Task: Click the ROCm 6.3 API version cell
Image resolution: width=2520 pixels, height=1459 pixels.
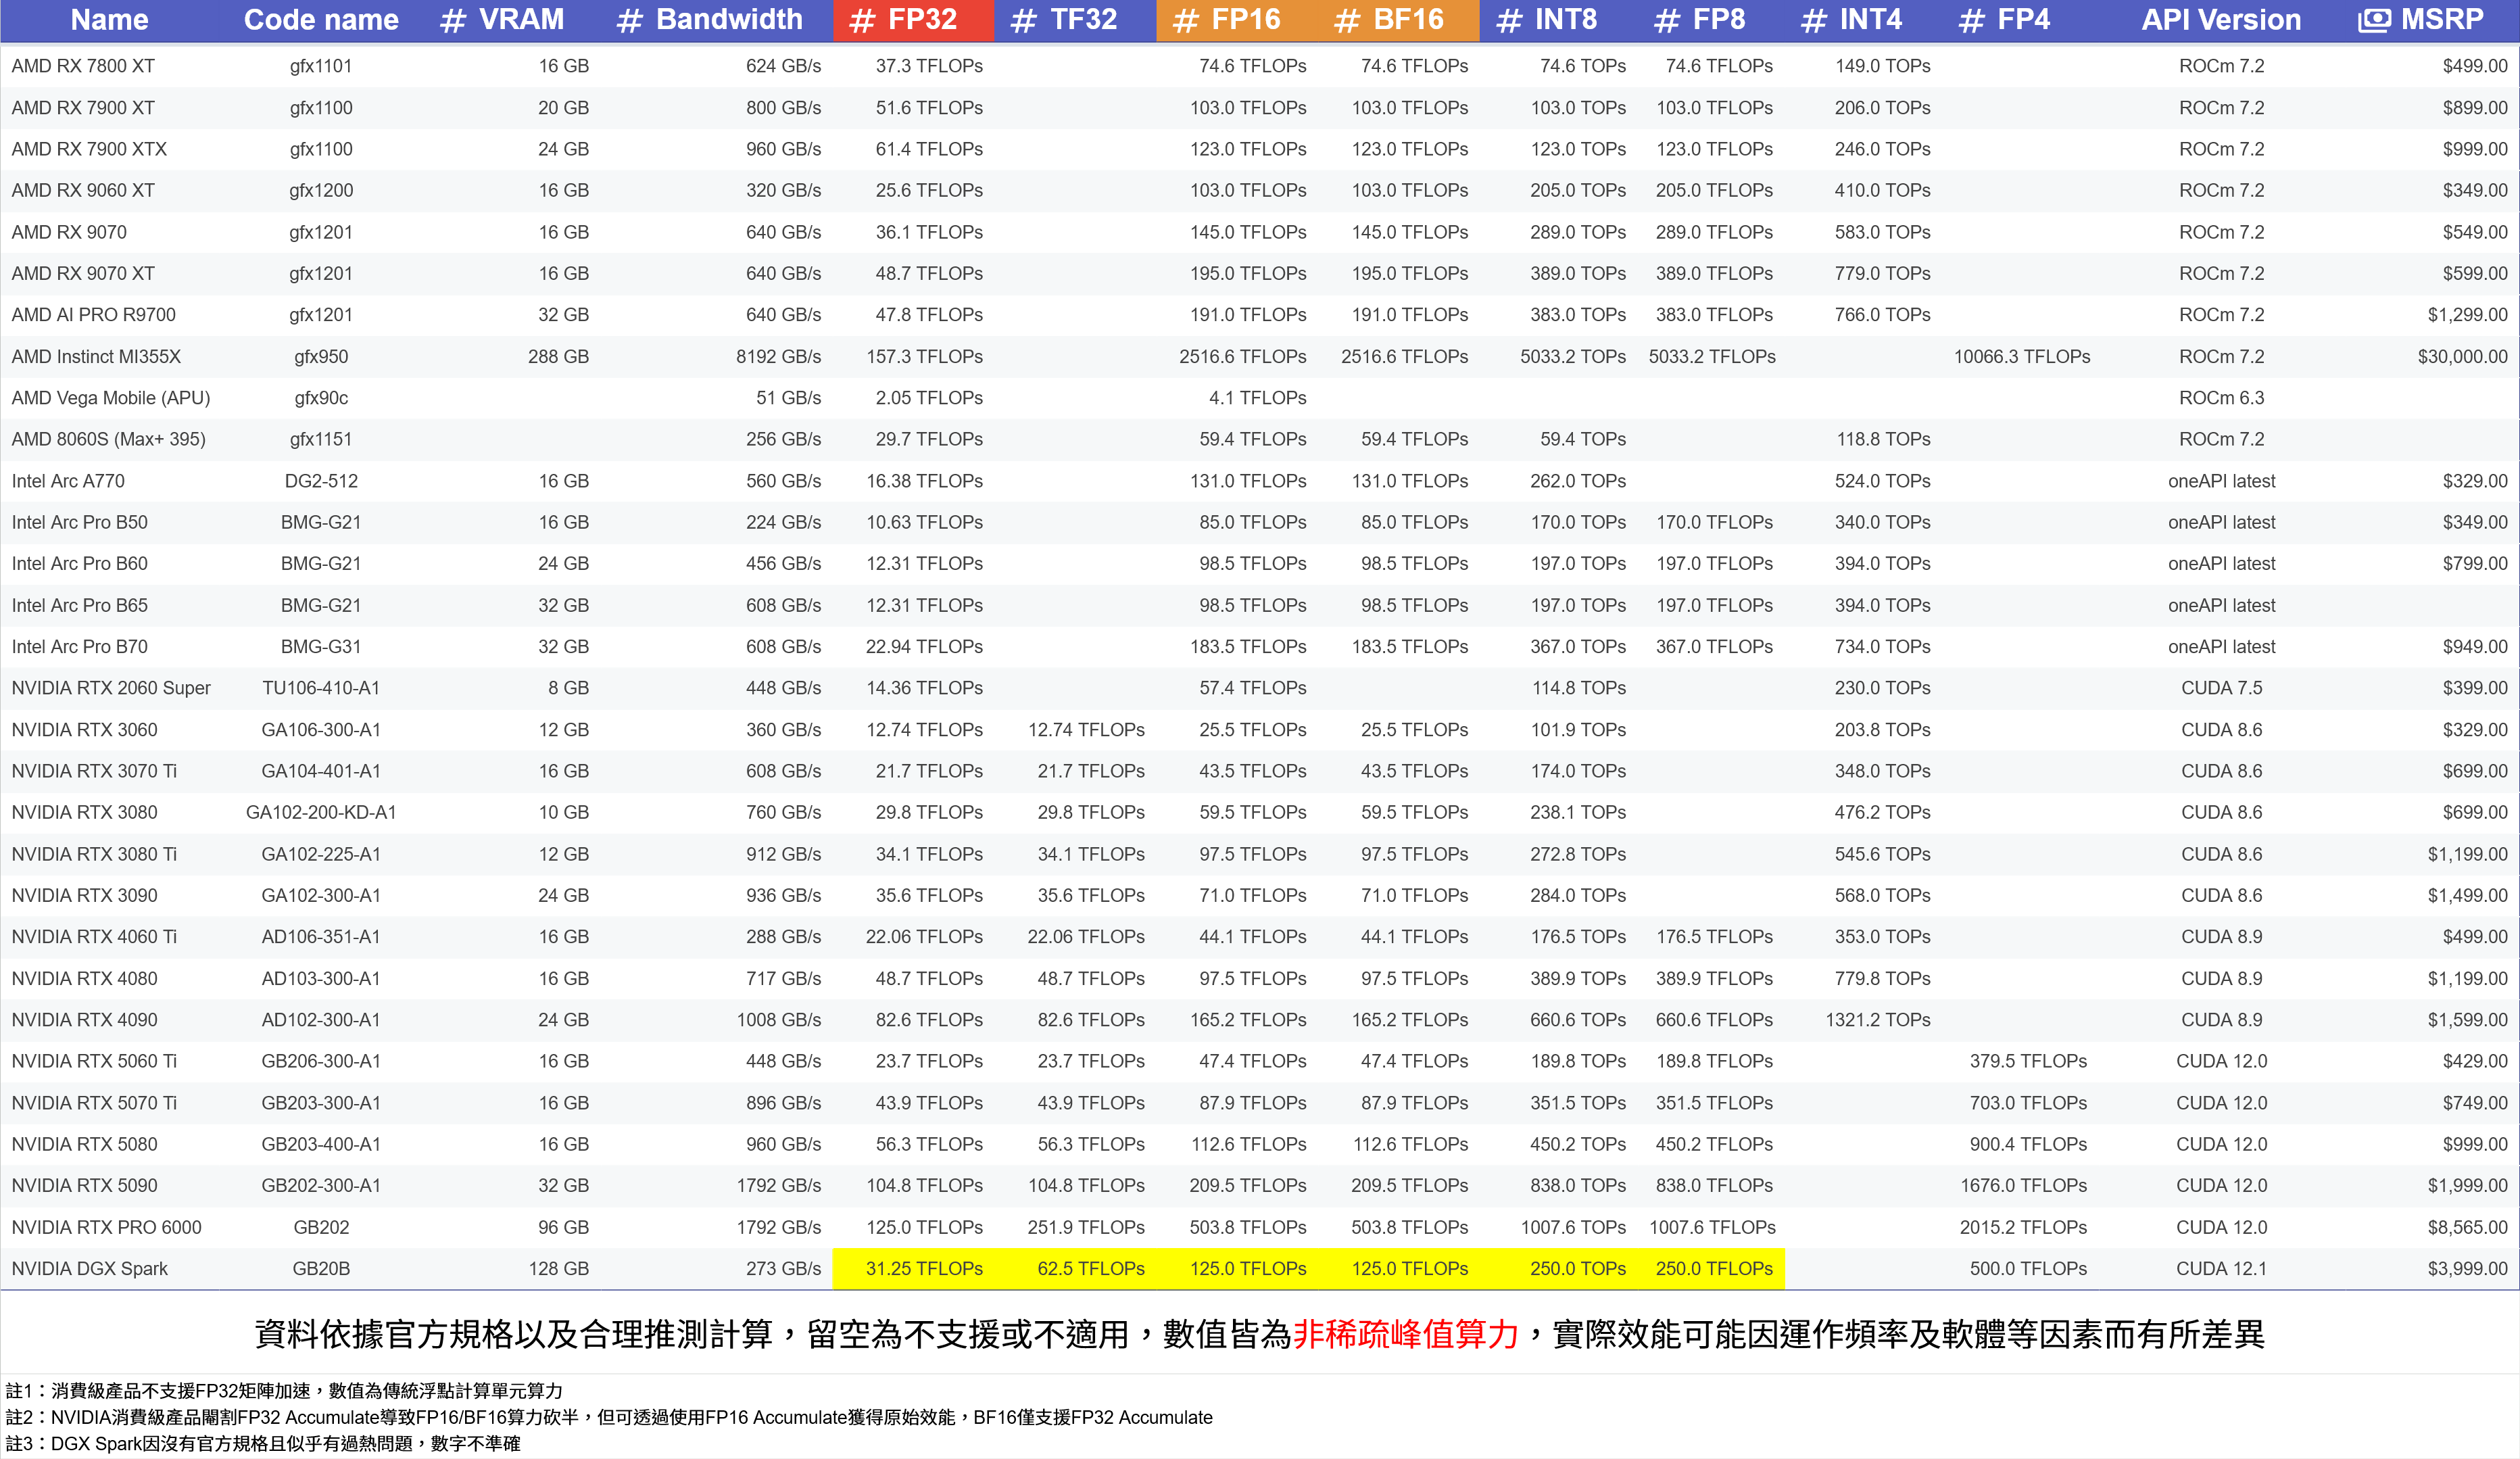Action: click(x=2221, y=398)
